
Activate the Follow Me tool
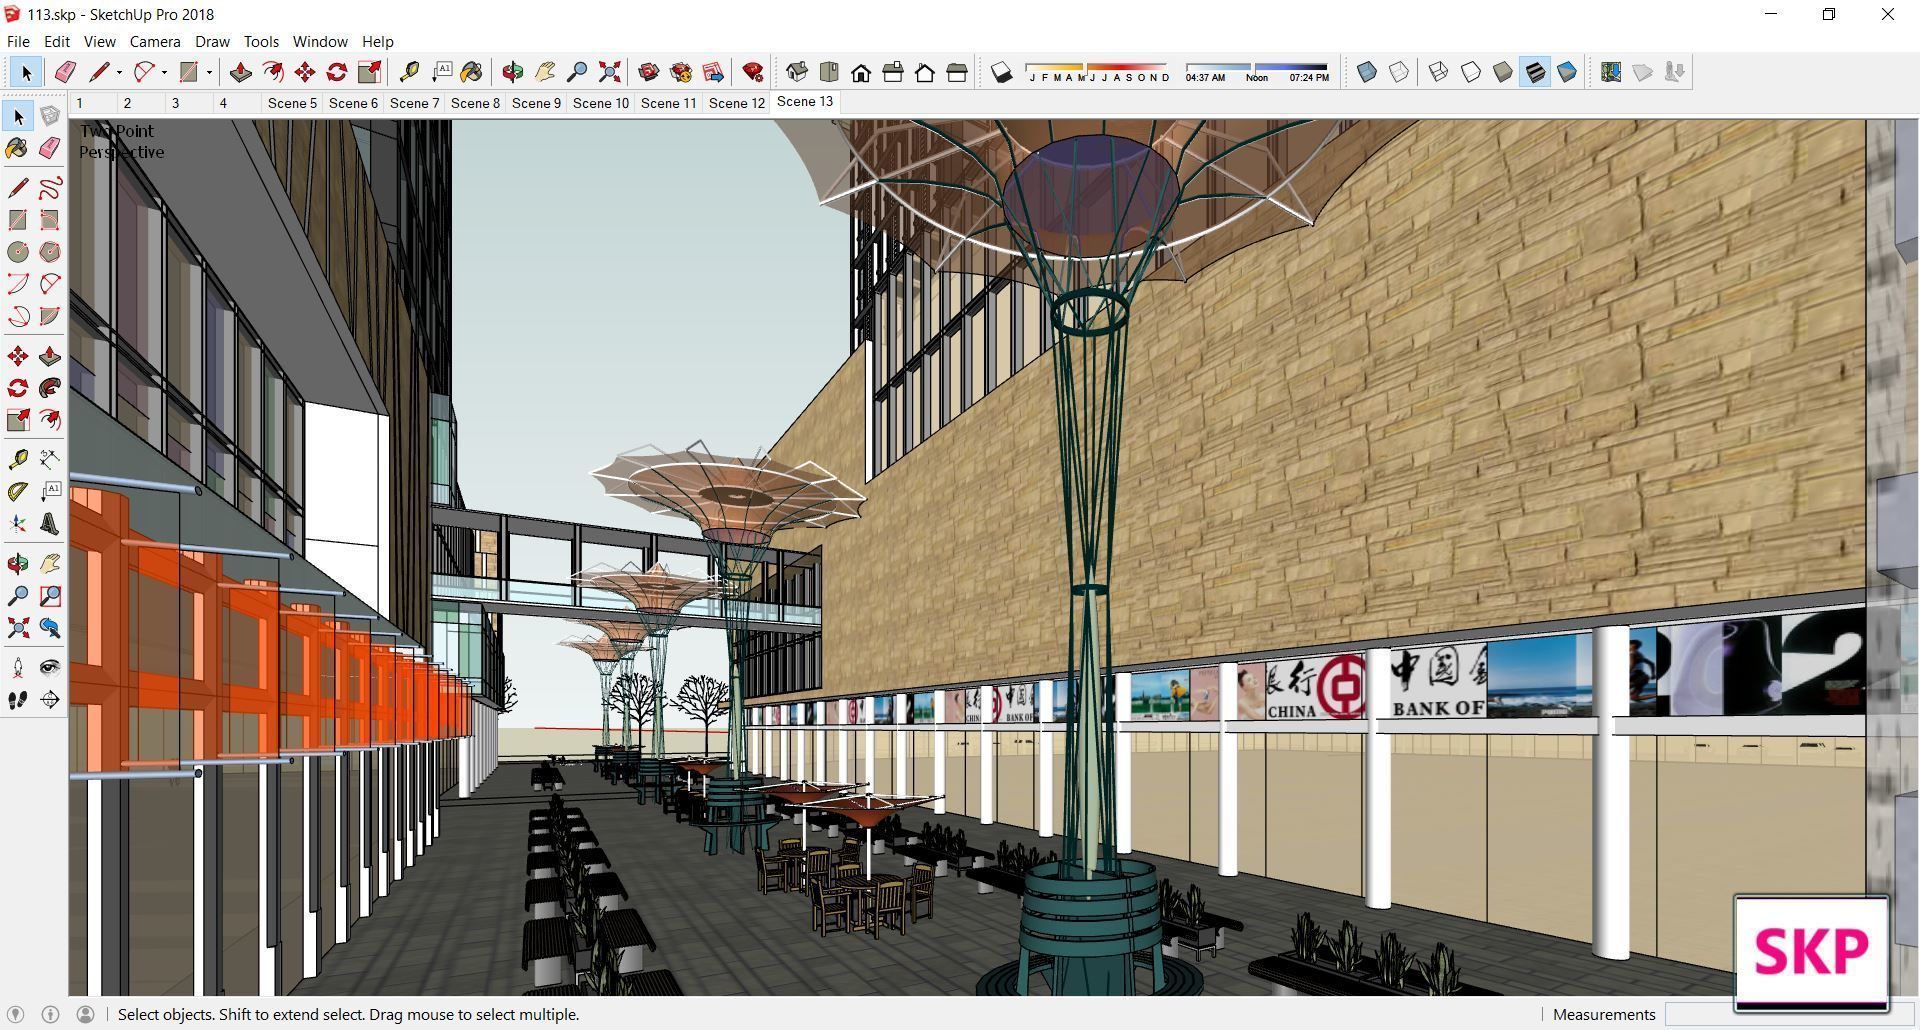click(50, 388)
